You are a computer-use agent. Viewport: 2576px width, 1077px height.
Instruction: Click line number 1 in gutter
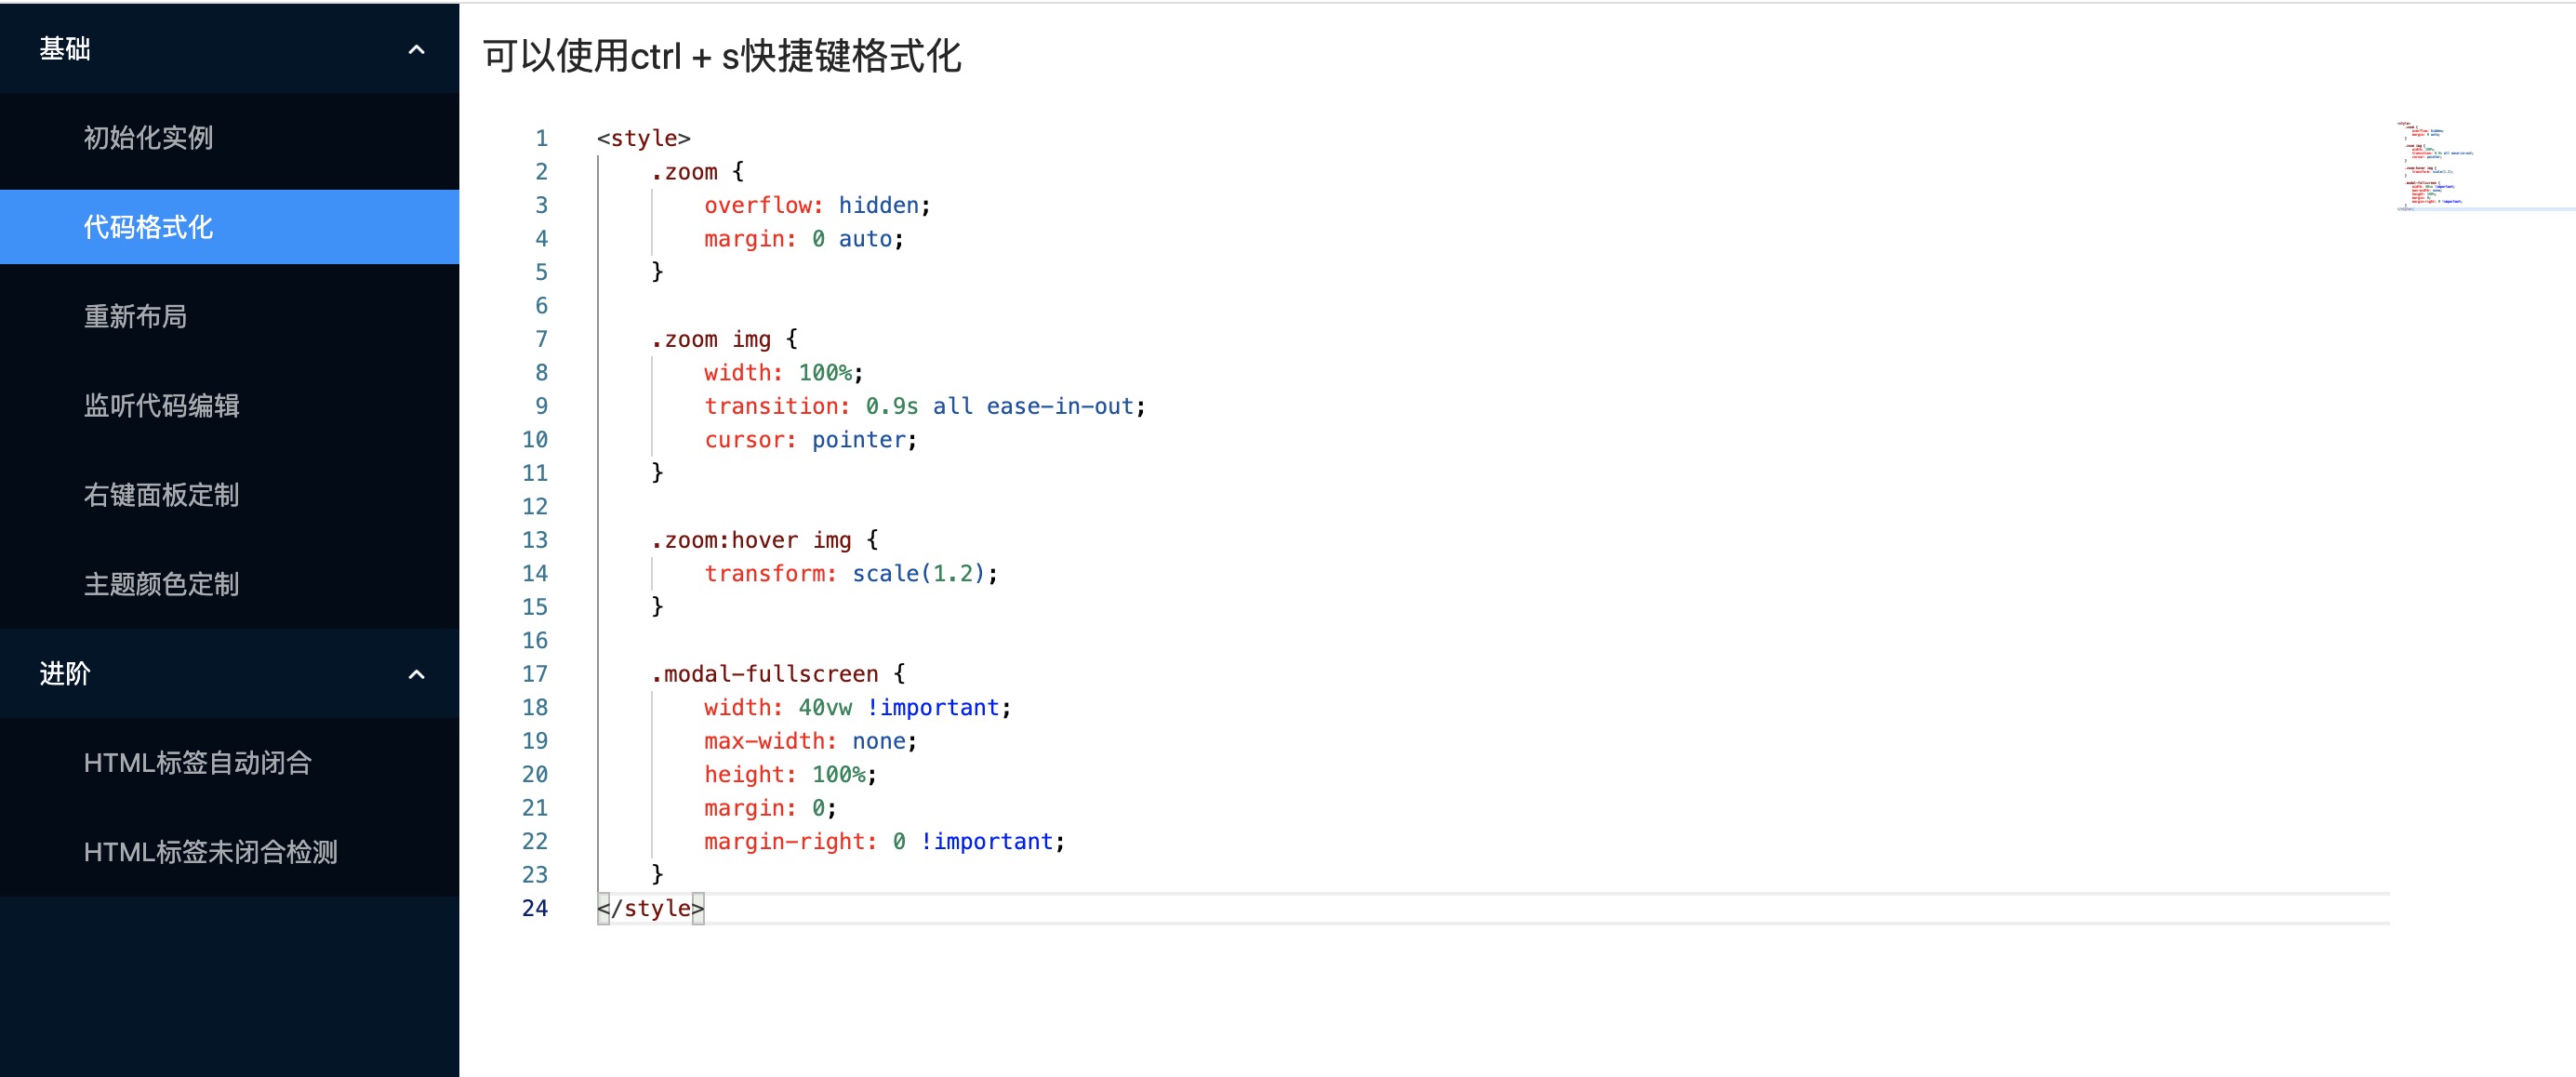point(541,138)
